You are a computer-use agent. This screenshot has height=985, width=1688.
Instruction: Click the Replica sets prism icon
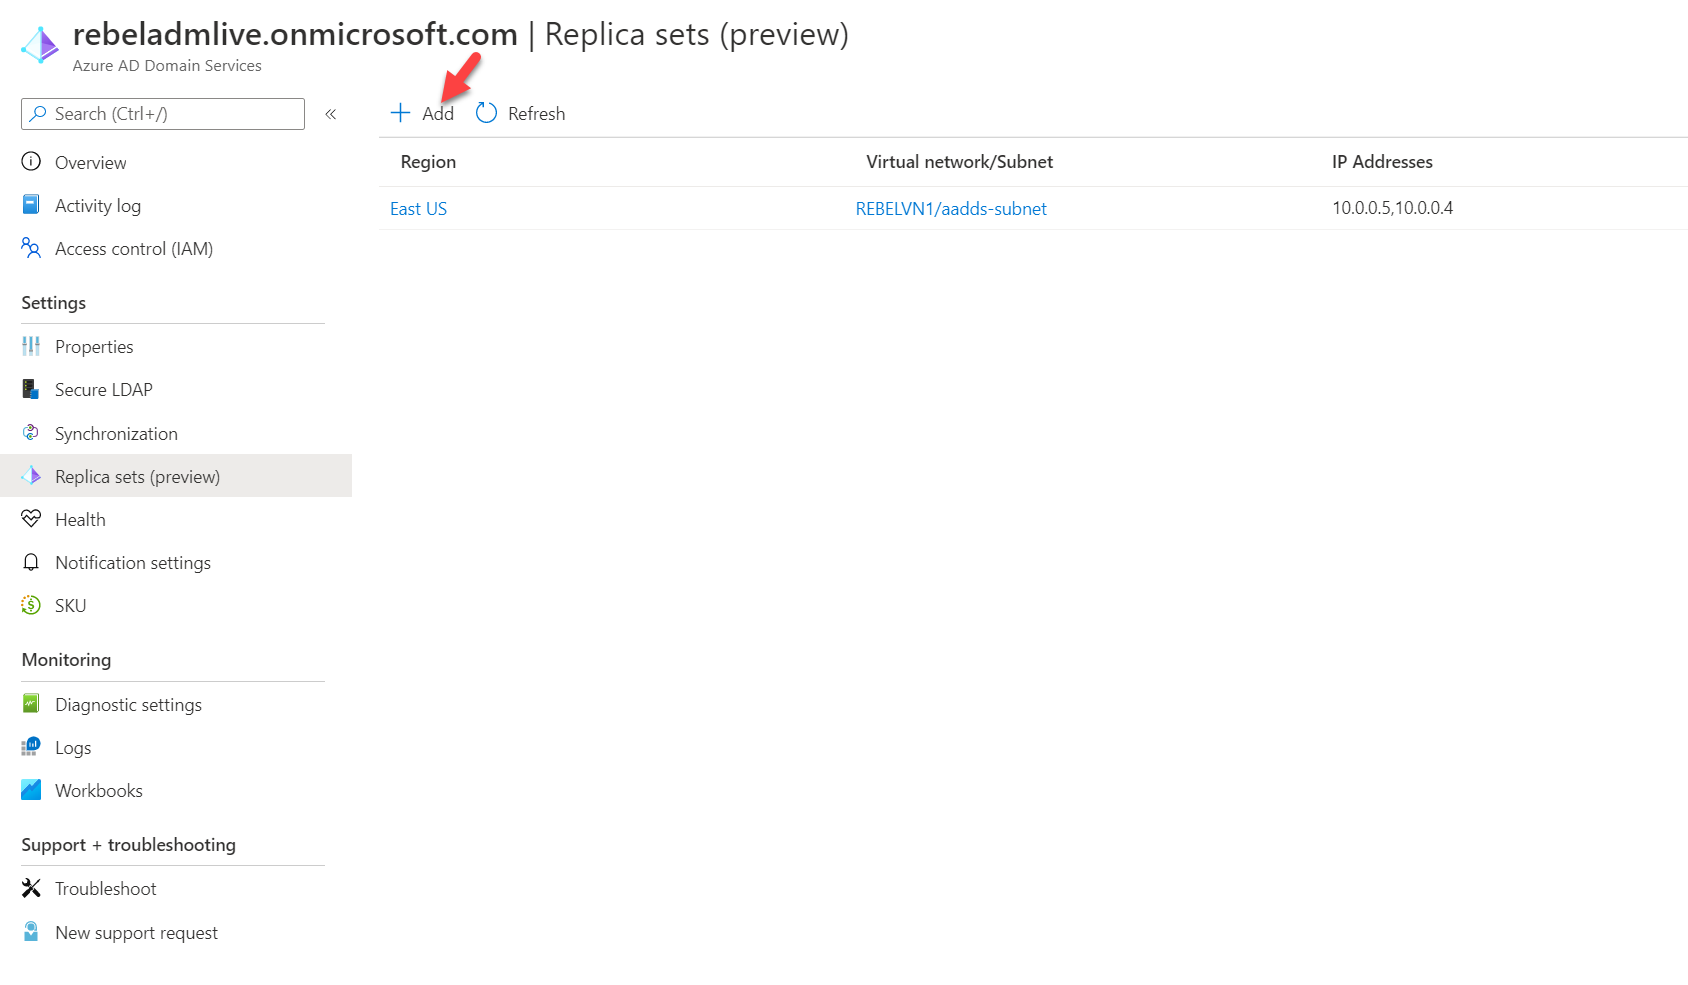pyautogui.click(x=31, y=476)
